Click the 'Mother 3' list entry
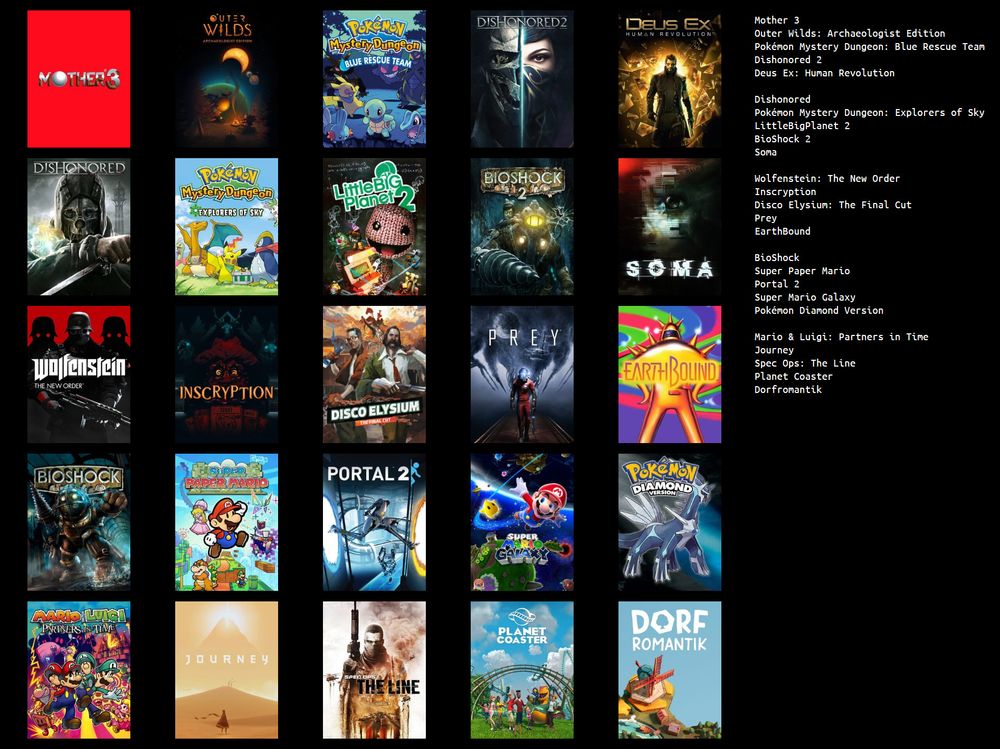Image resolution: width=1000 pixels, height=749 pixels. (776, 20)
